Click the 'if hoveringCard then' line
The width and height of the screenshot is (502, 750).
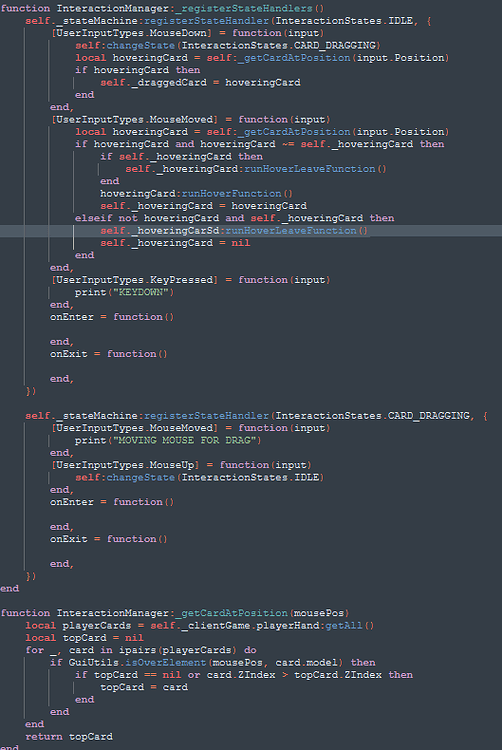point(138,70)
